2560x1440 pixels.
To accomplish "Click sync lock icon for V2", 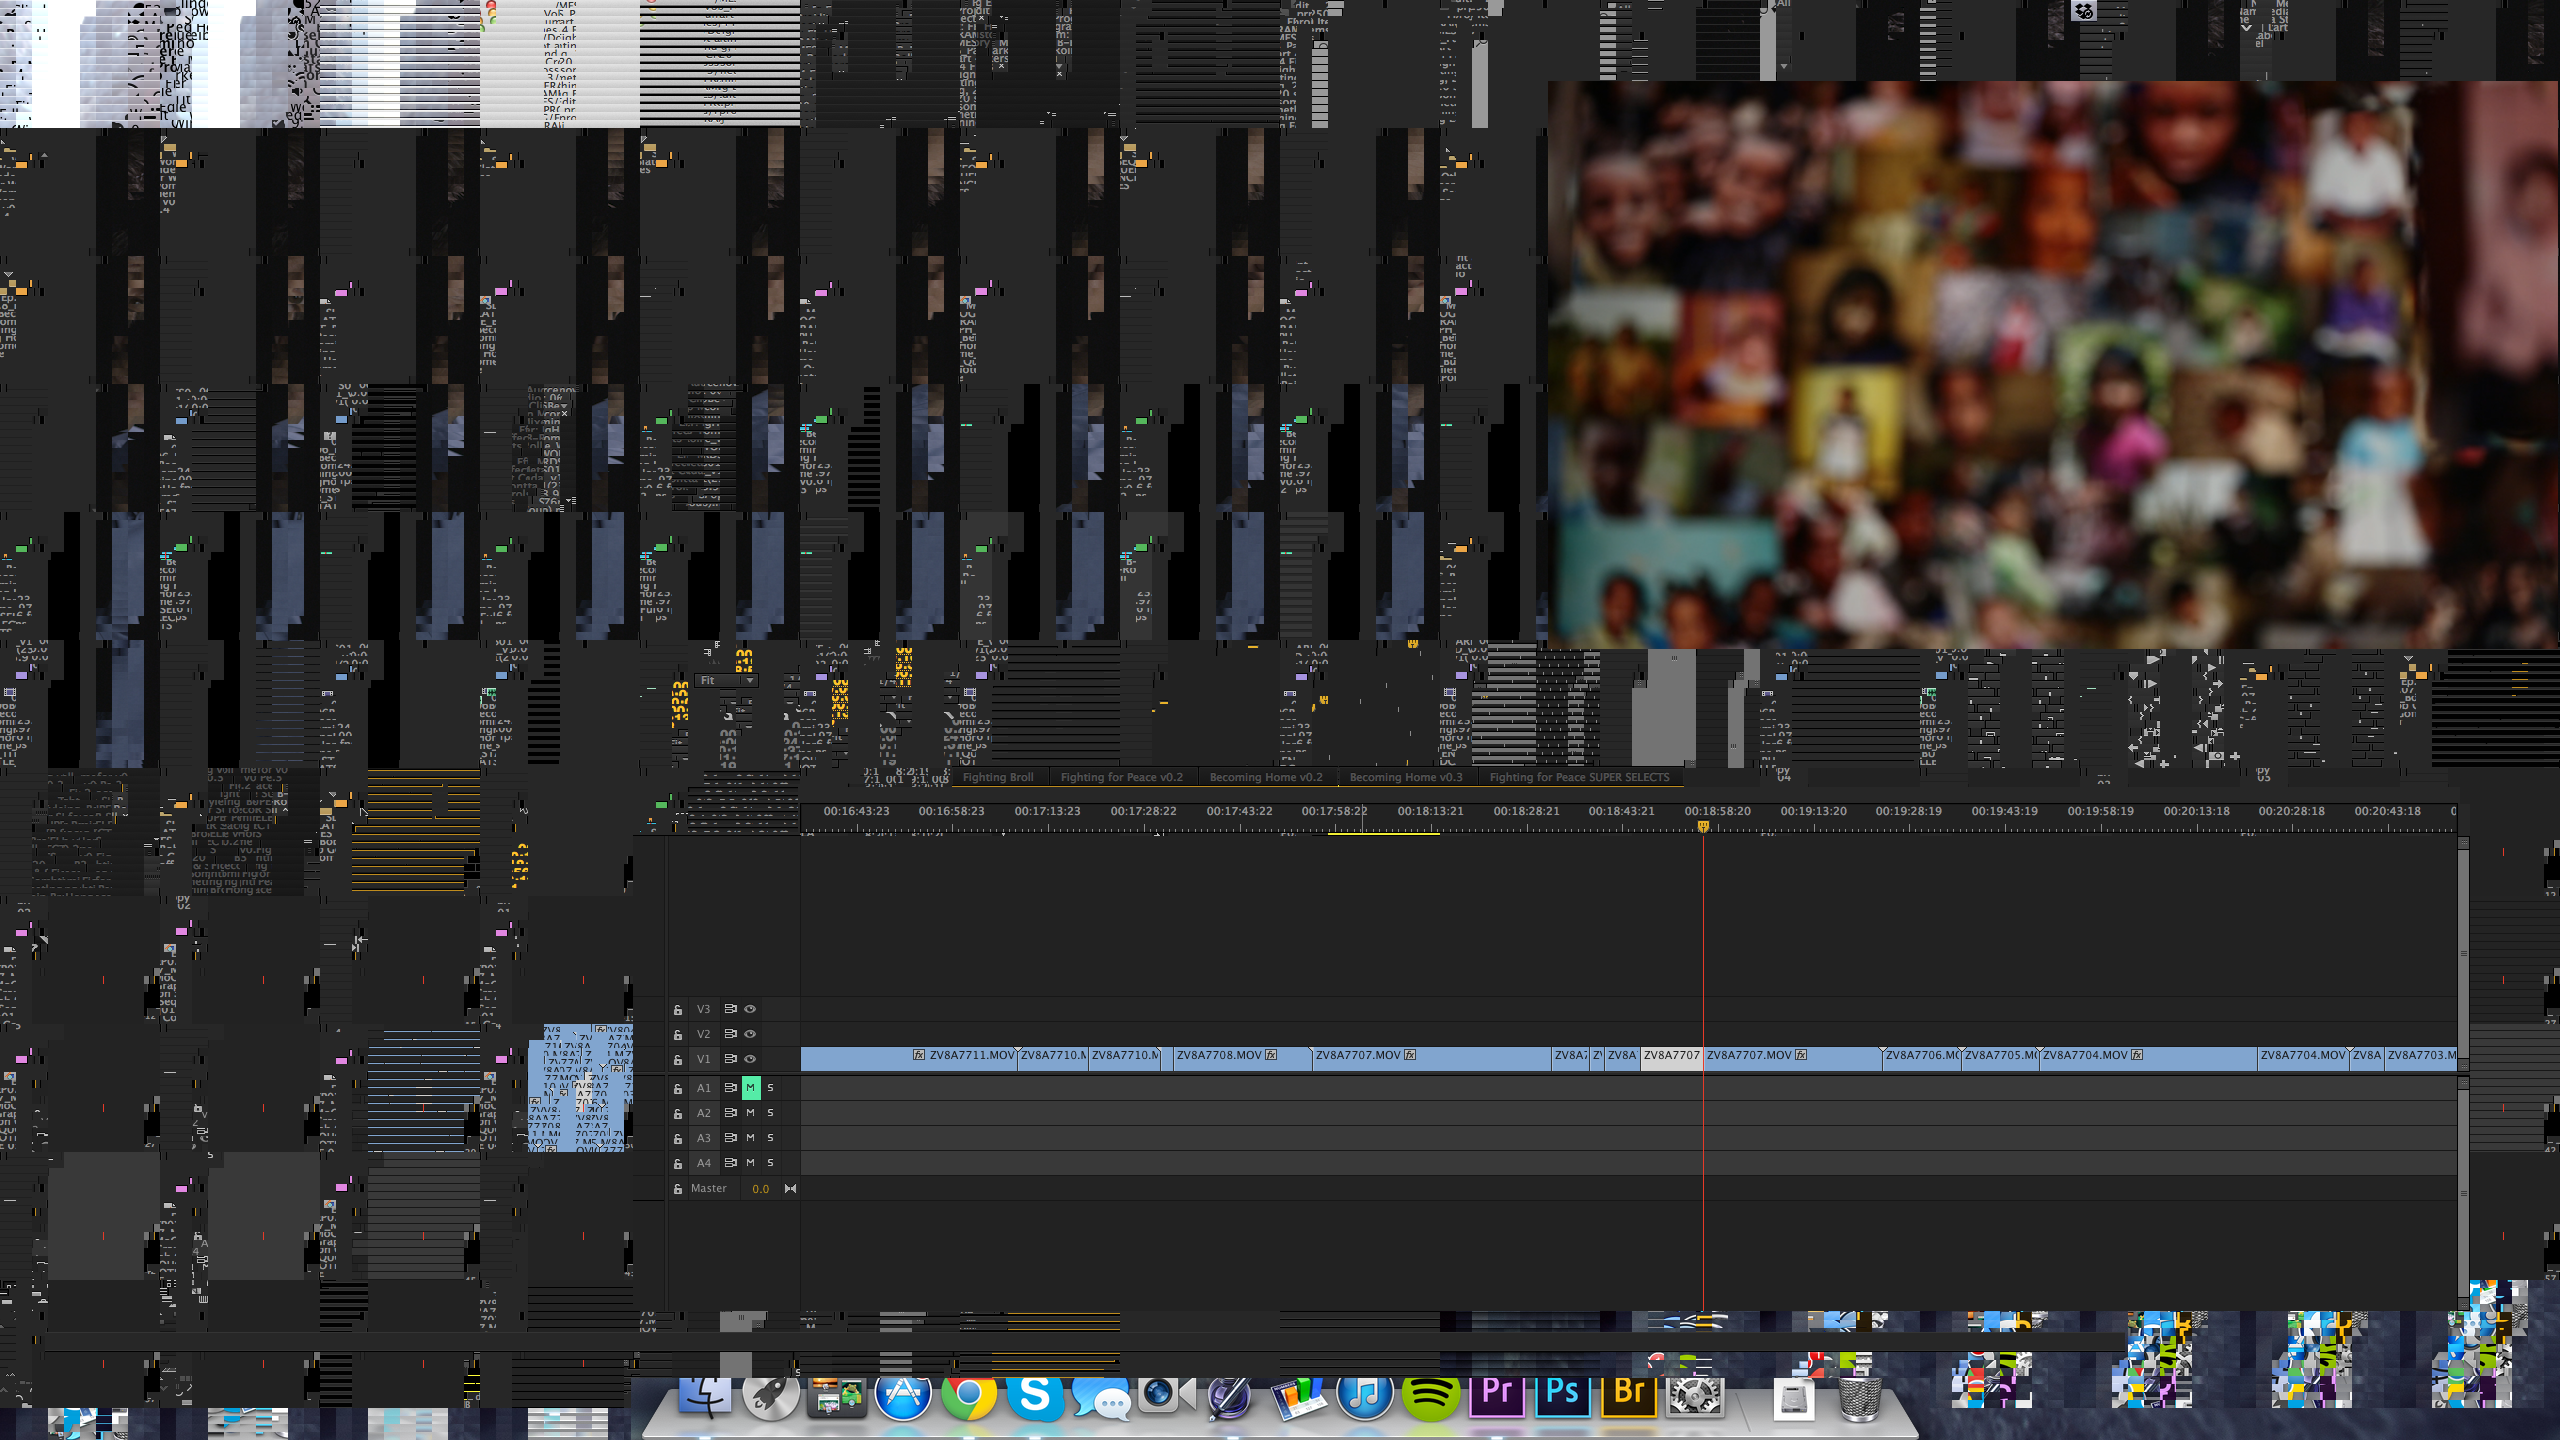I will [x=730, y=1034].
